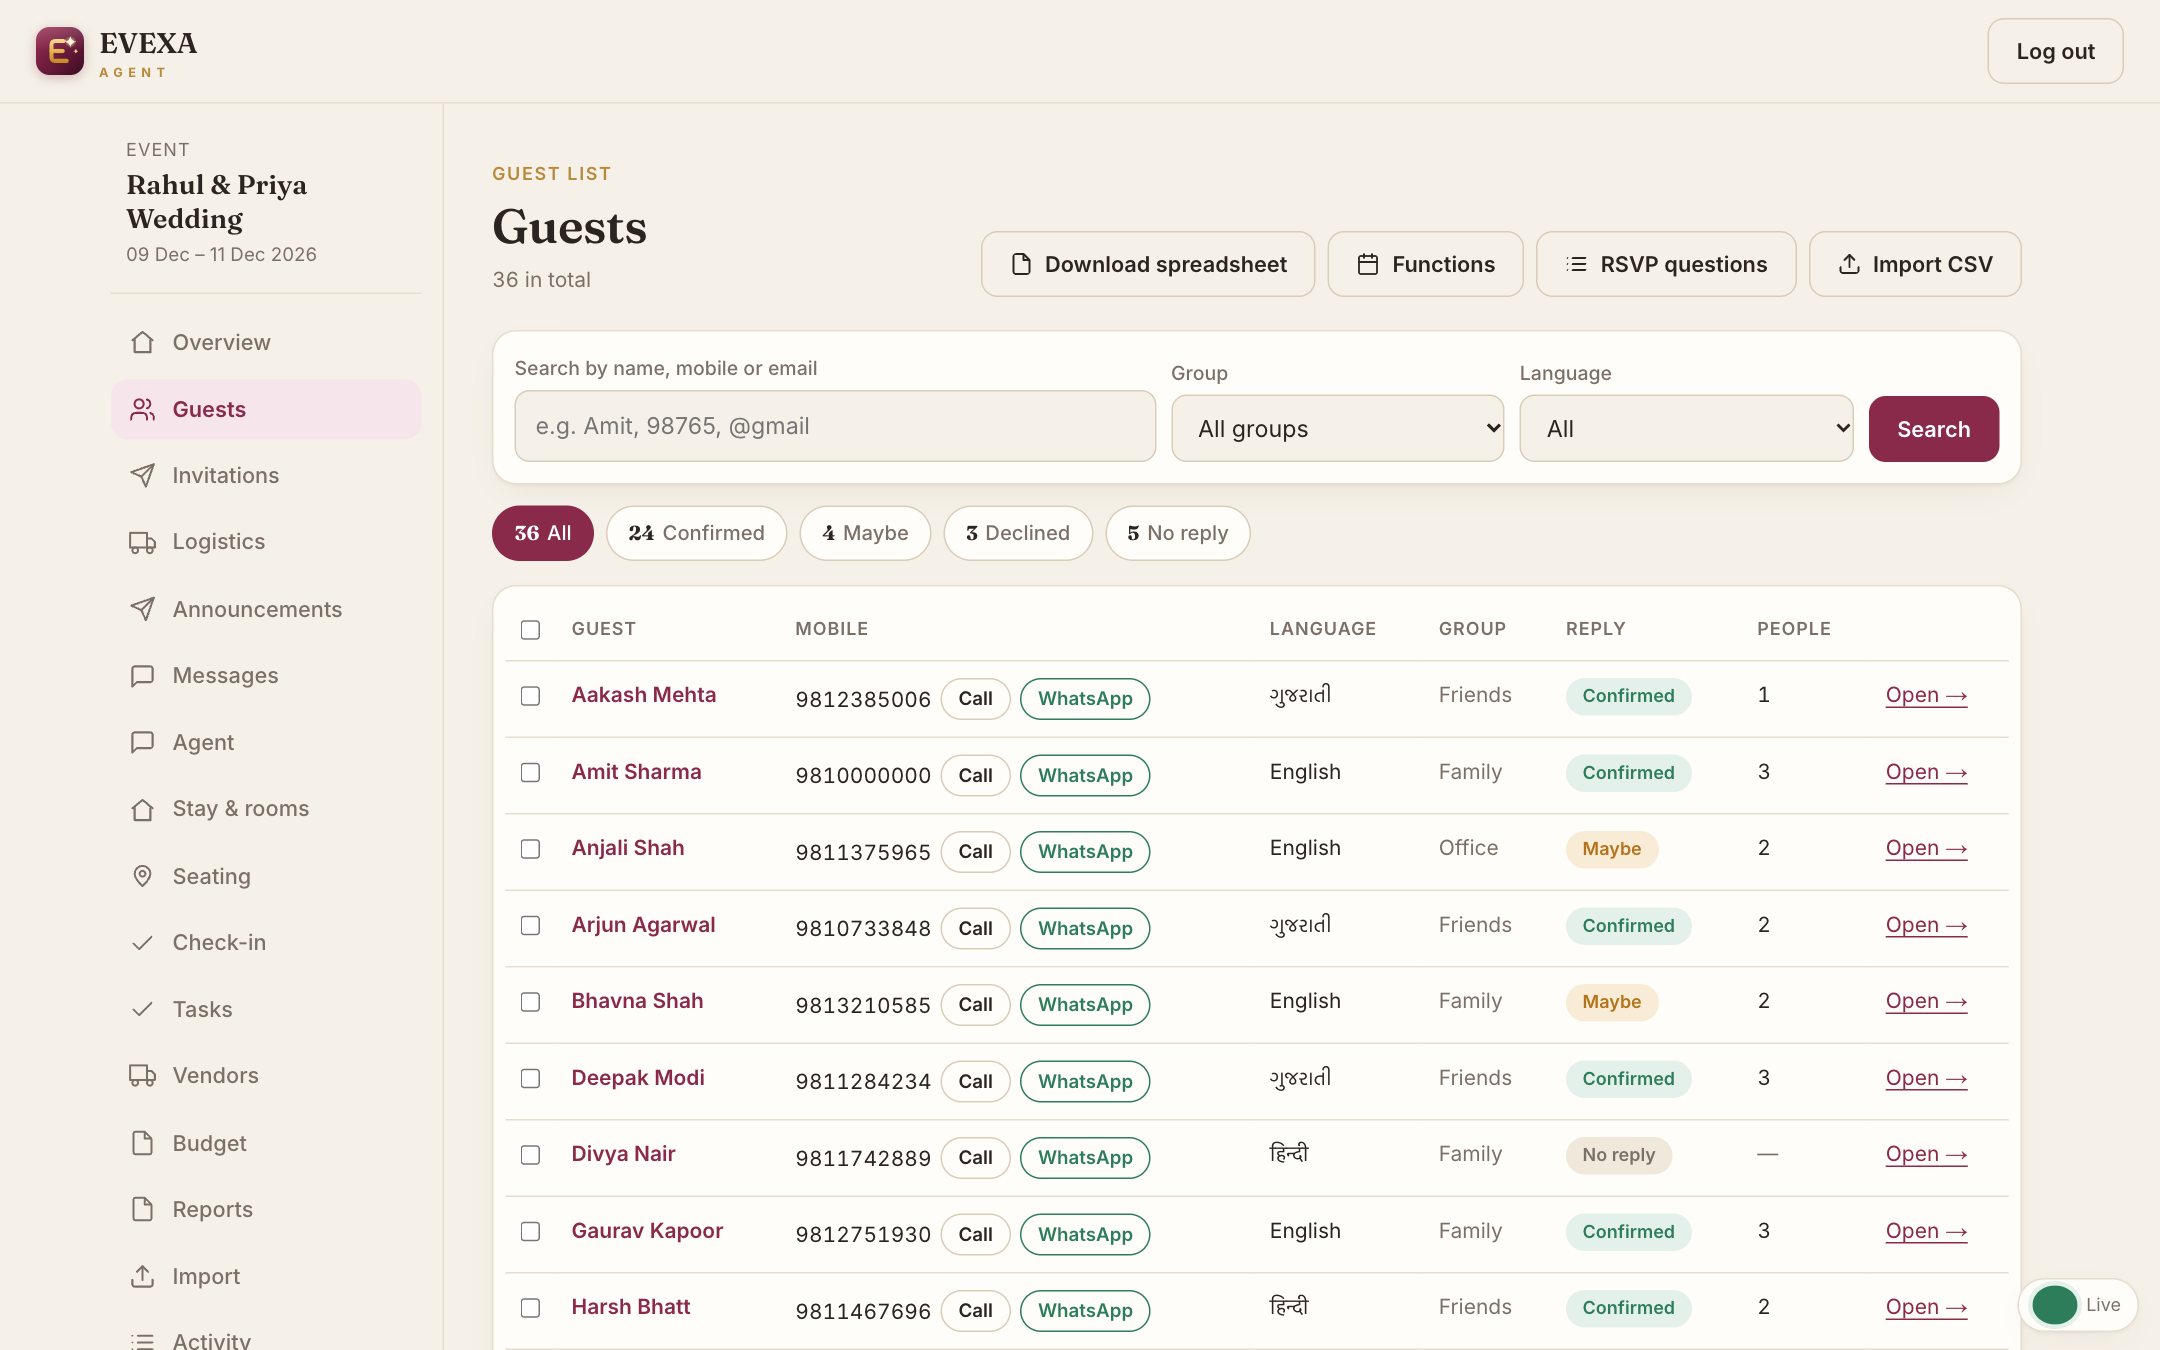The image size is (2160, 1350).
Task: Check the box for Aakash Mehta
Action: [530, 696]
